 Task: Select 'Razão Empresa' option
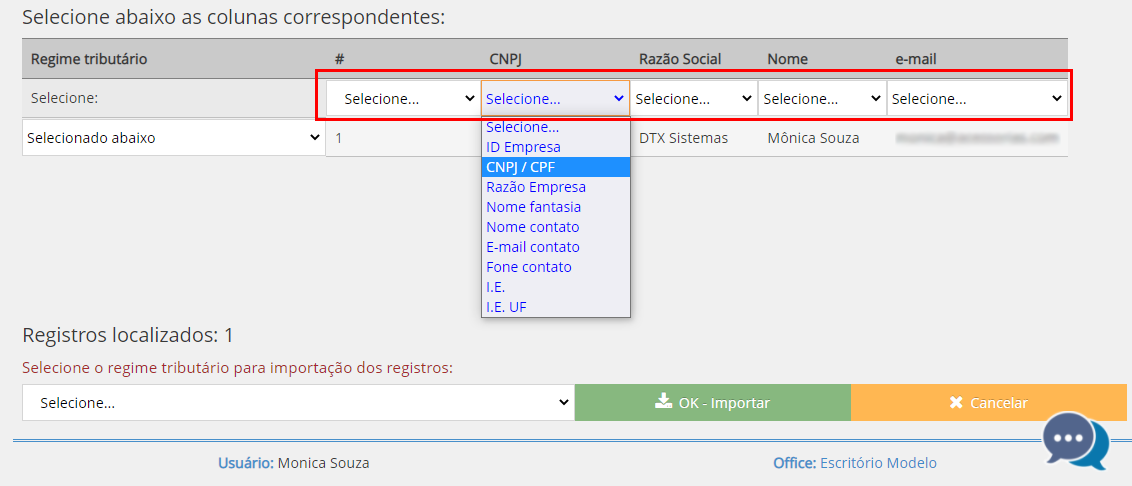(x=536, y=187)
